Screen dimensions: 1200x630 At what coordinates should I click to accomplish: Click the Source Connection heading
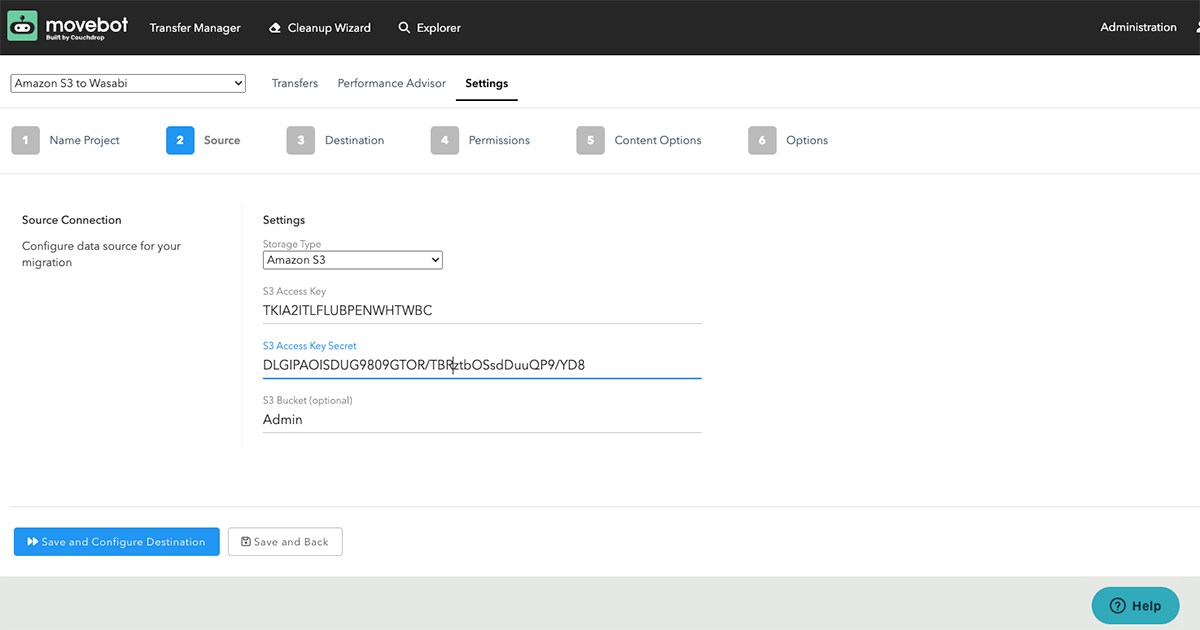(x=72, y=220)
